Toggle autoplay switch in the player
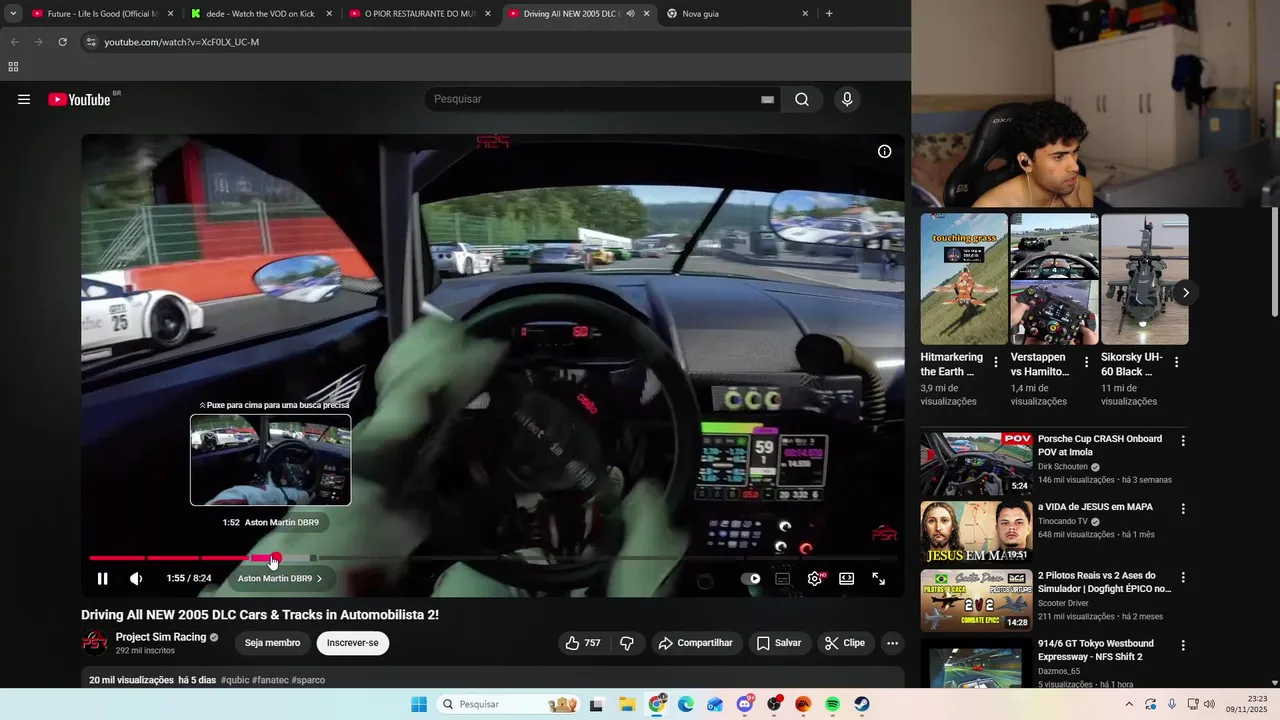Viewport: 1280px width, 720px height. click(x=751, y=578)
